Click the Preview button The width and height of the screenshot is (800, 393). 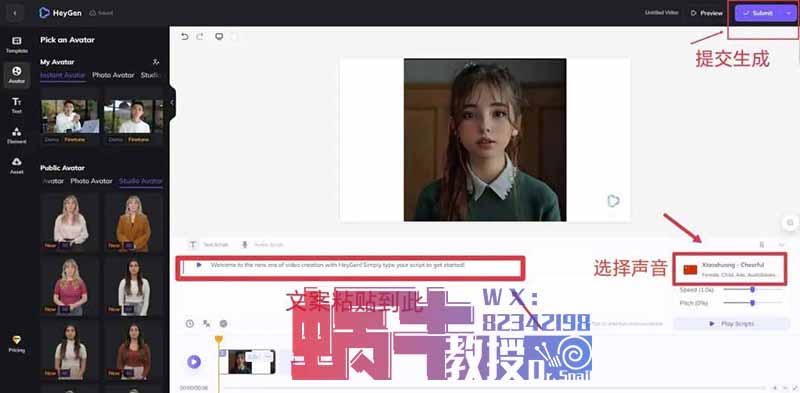(707, 13)
